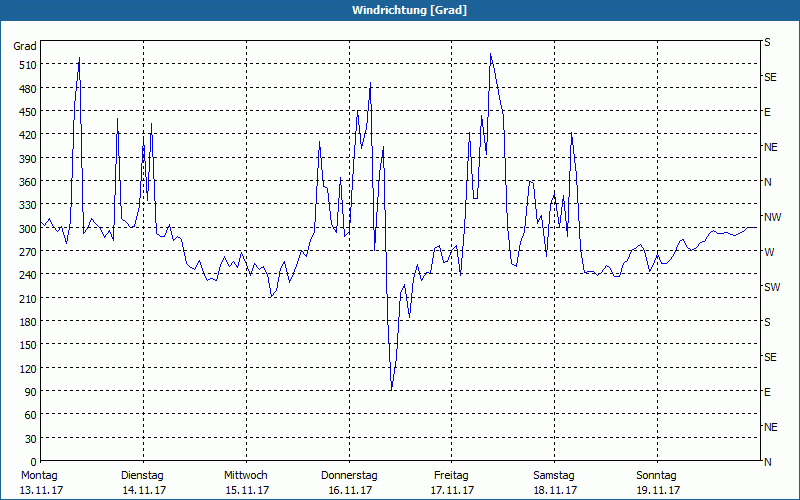The width and height of the screenshot is (800, 500).
Task: Select the Grad axis unit label
Action: (25, 46)
